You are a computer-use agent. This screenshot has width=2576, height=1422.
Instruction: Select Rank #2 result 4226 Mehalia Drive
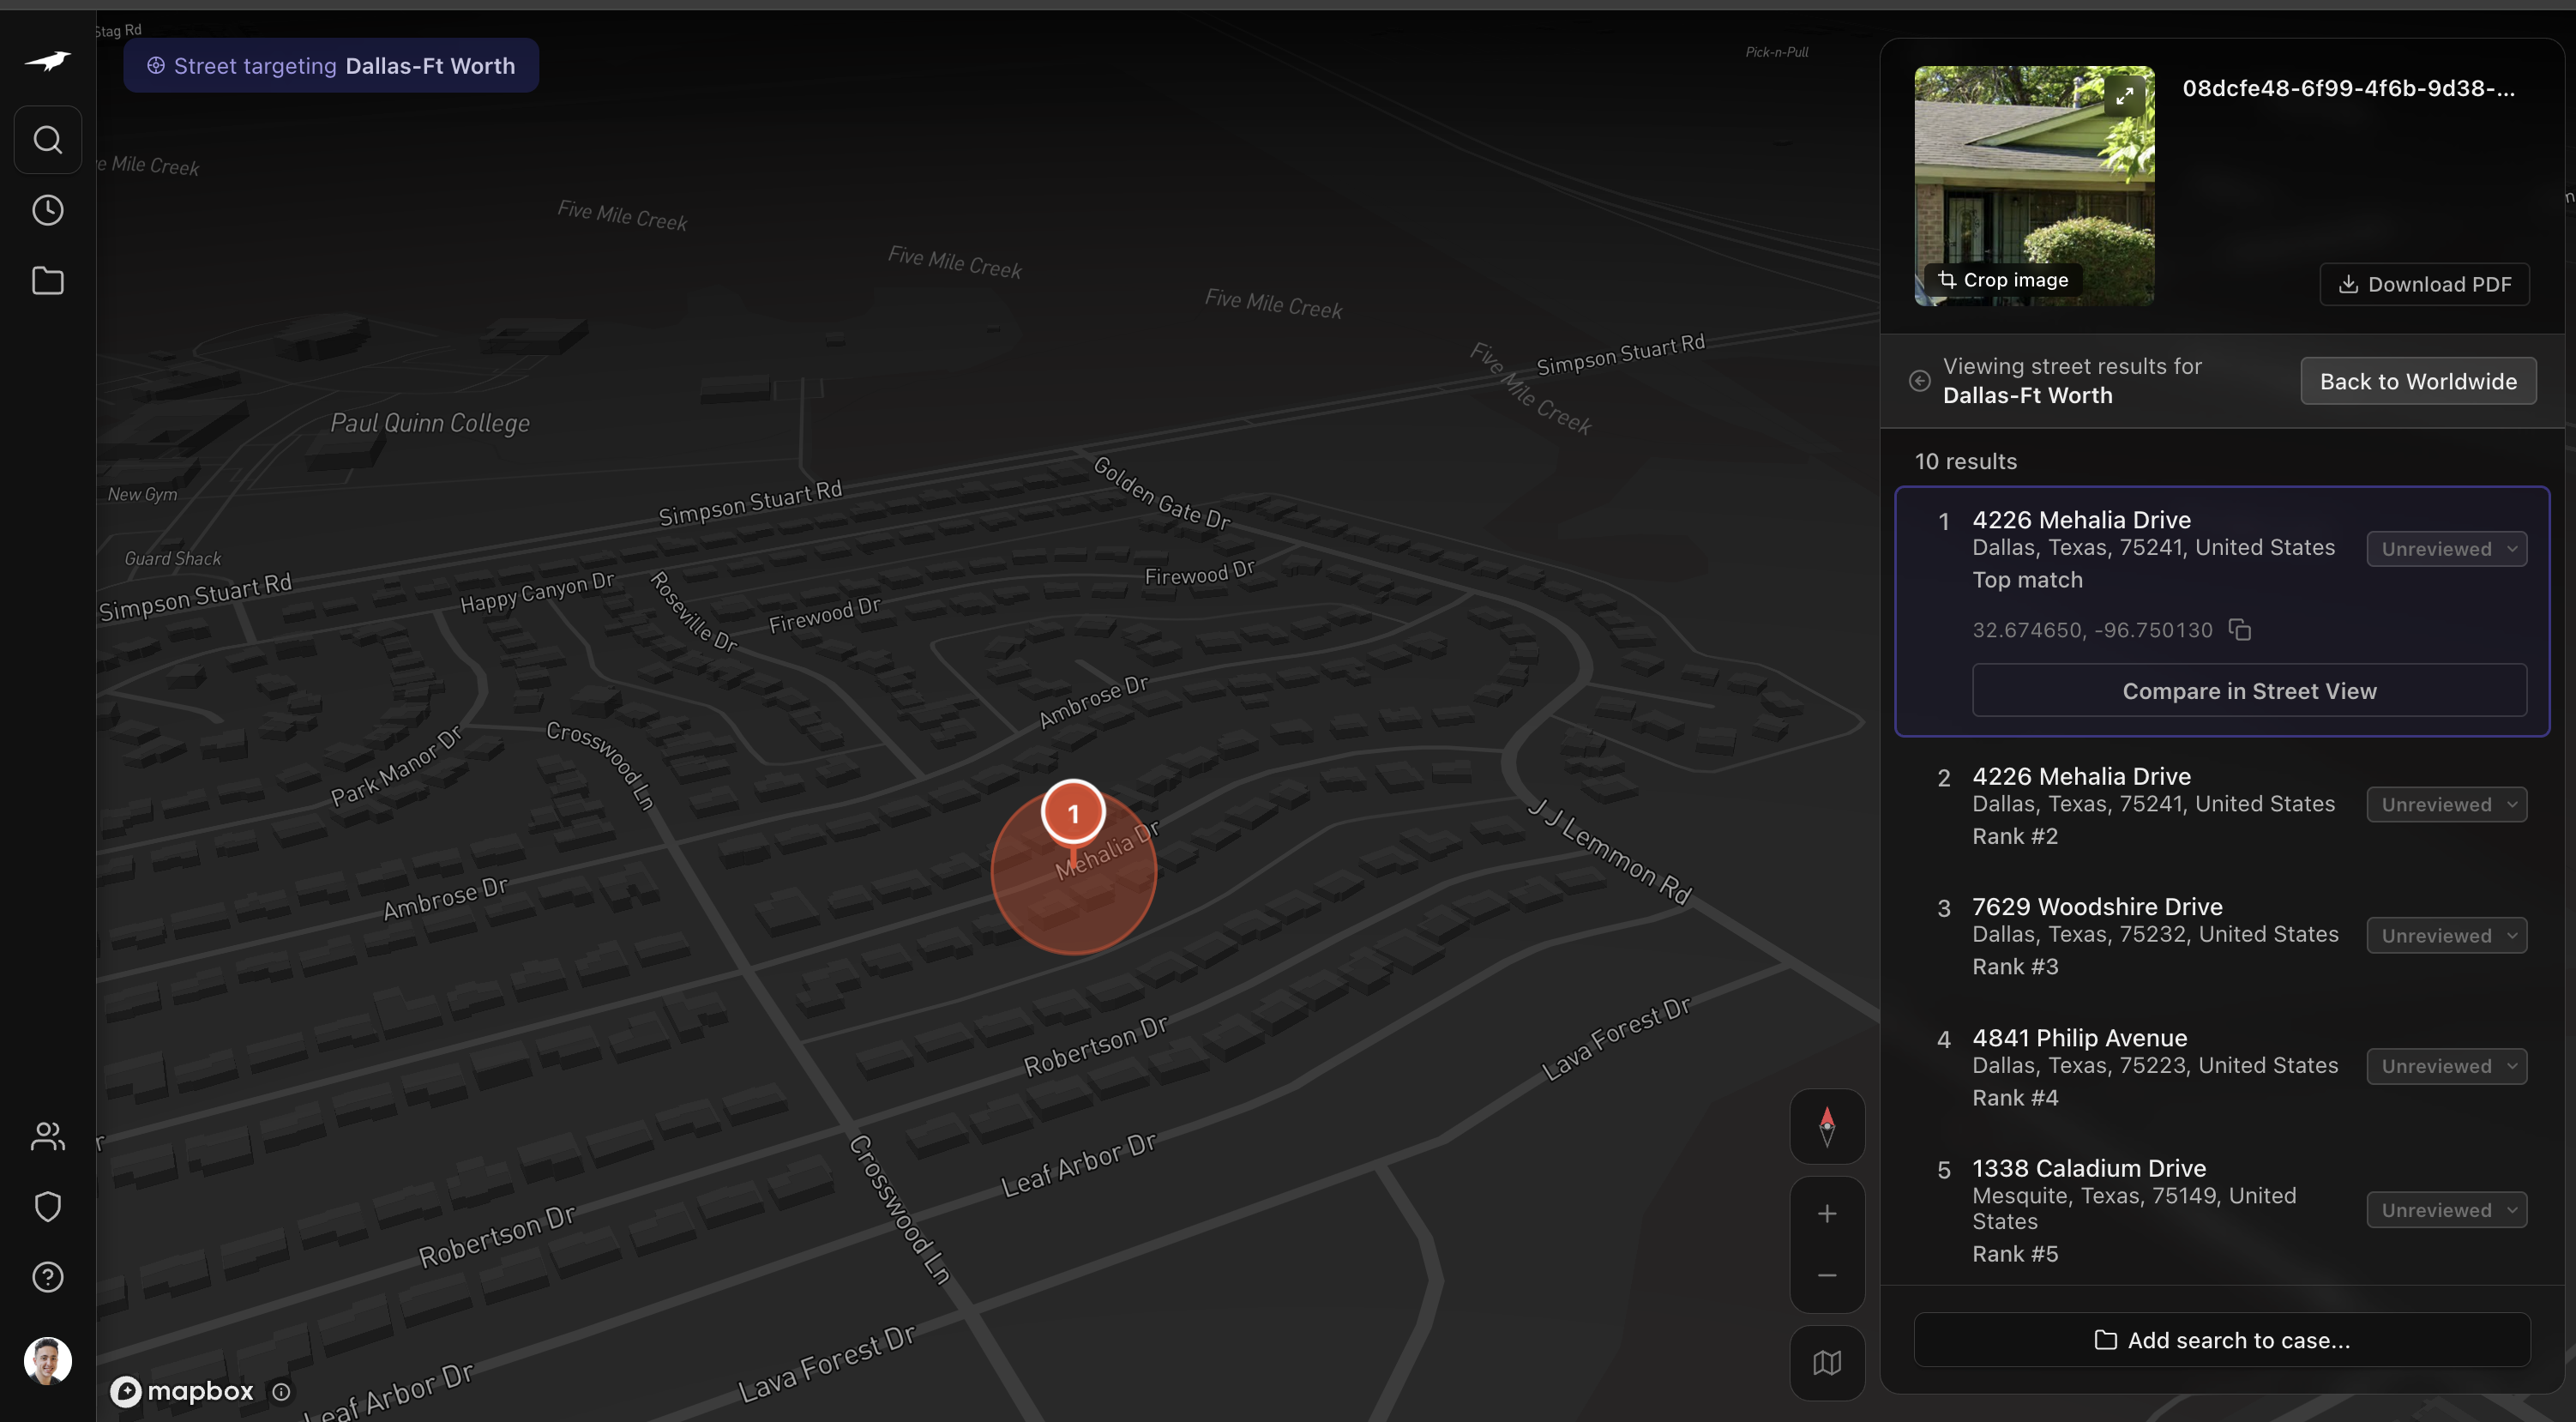[x=2222, y=805]
